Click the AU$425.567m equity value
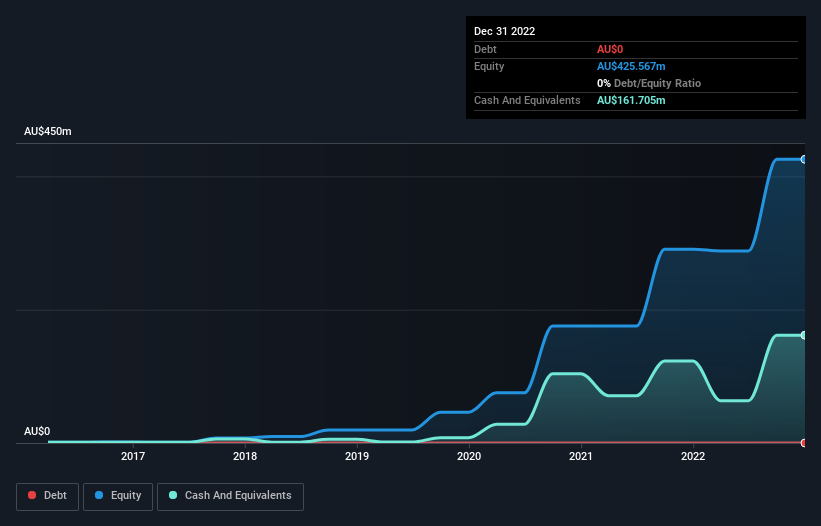Screen dimensions: 821x526 pos(631,66)
